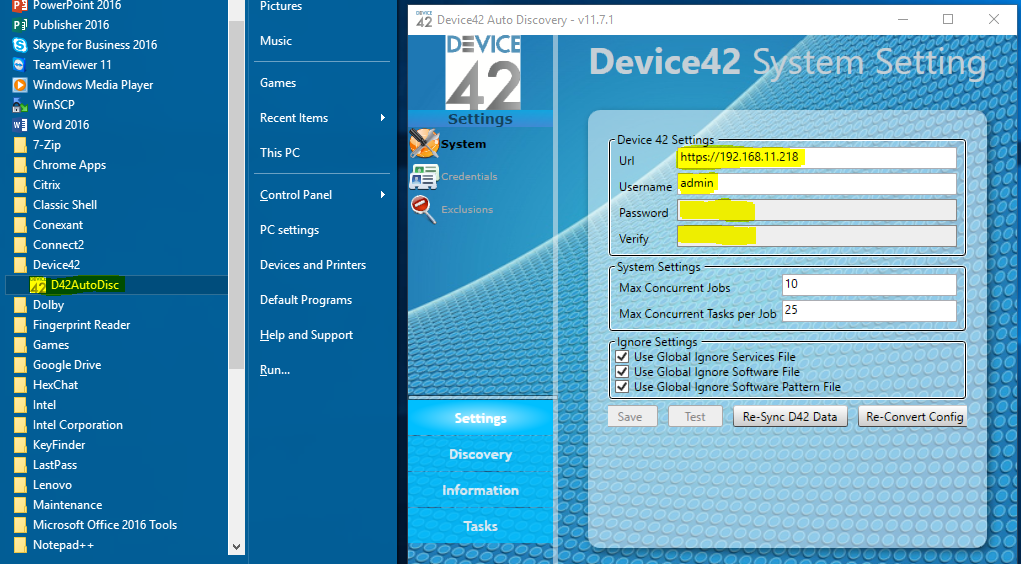Click the Password input field
Viewport: 1021px width, 564px height.
[x=817, y=210]
